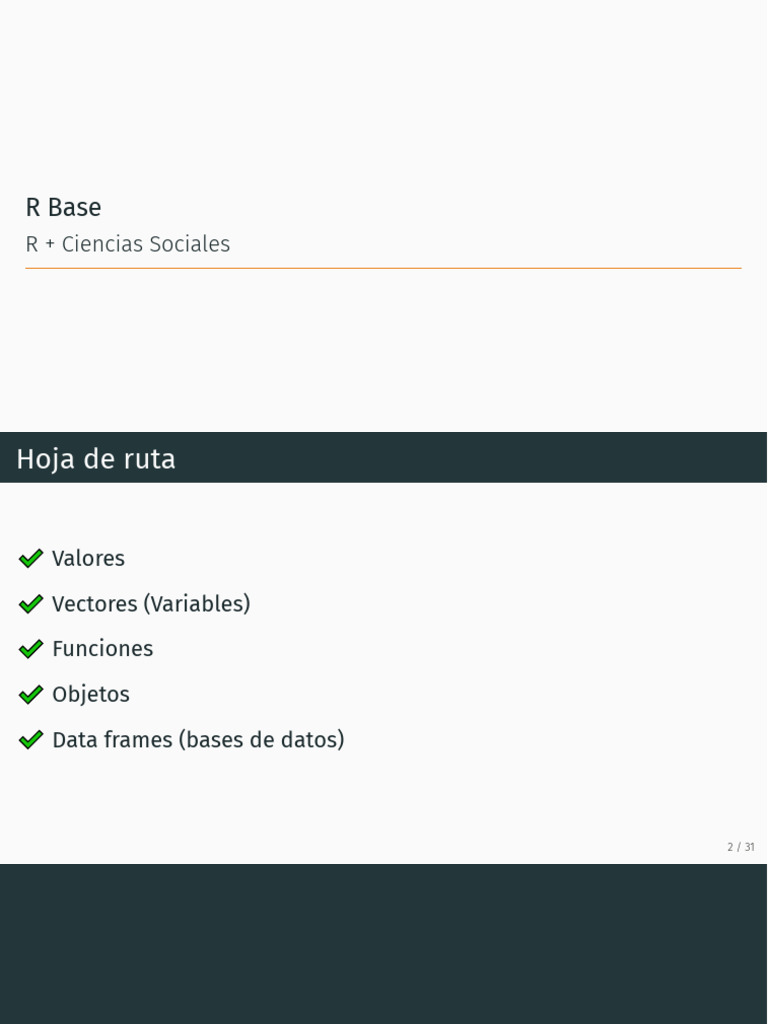
Task: Click the checkmark icon next to Vectores
Action: coord(31,604)
